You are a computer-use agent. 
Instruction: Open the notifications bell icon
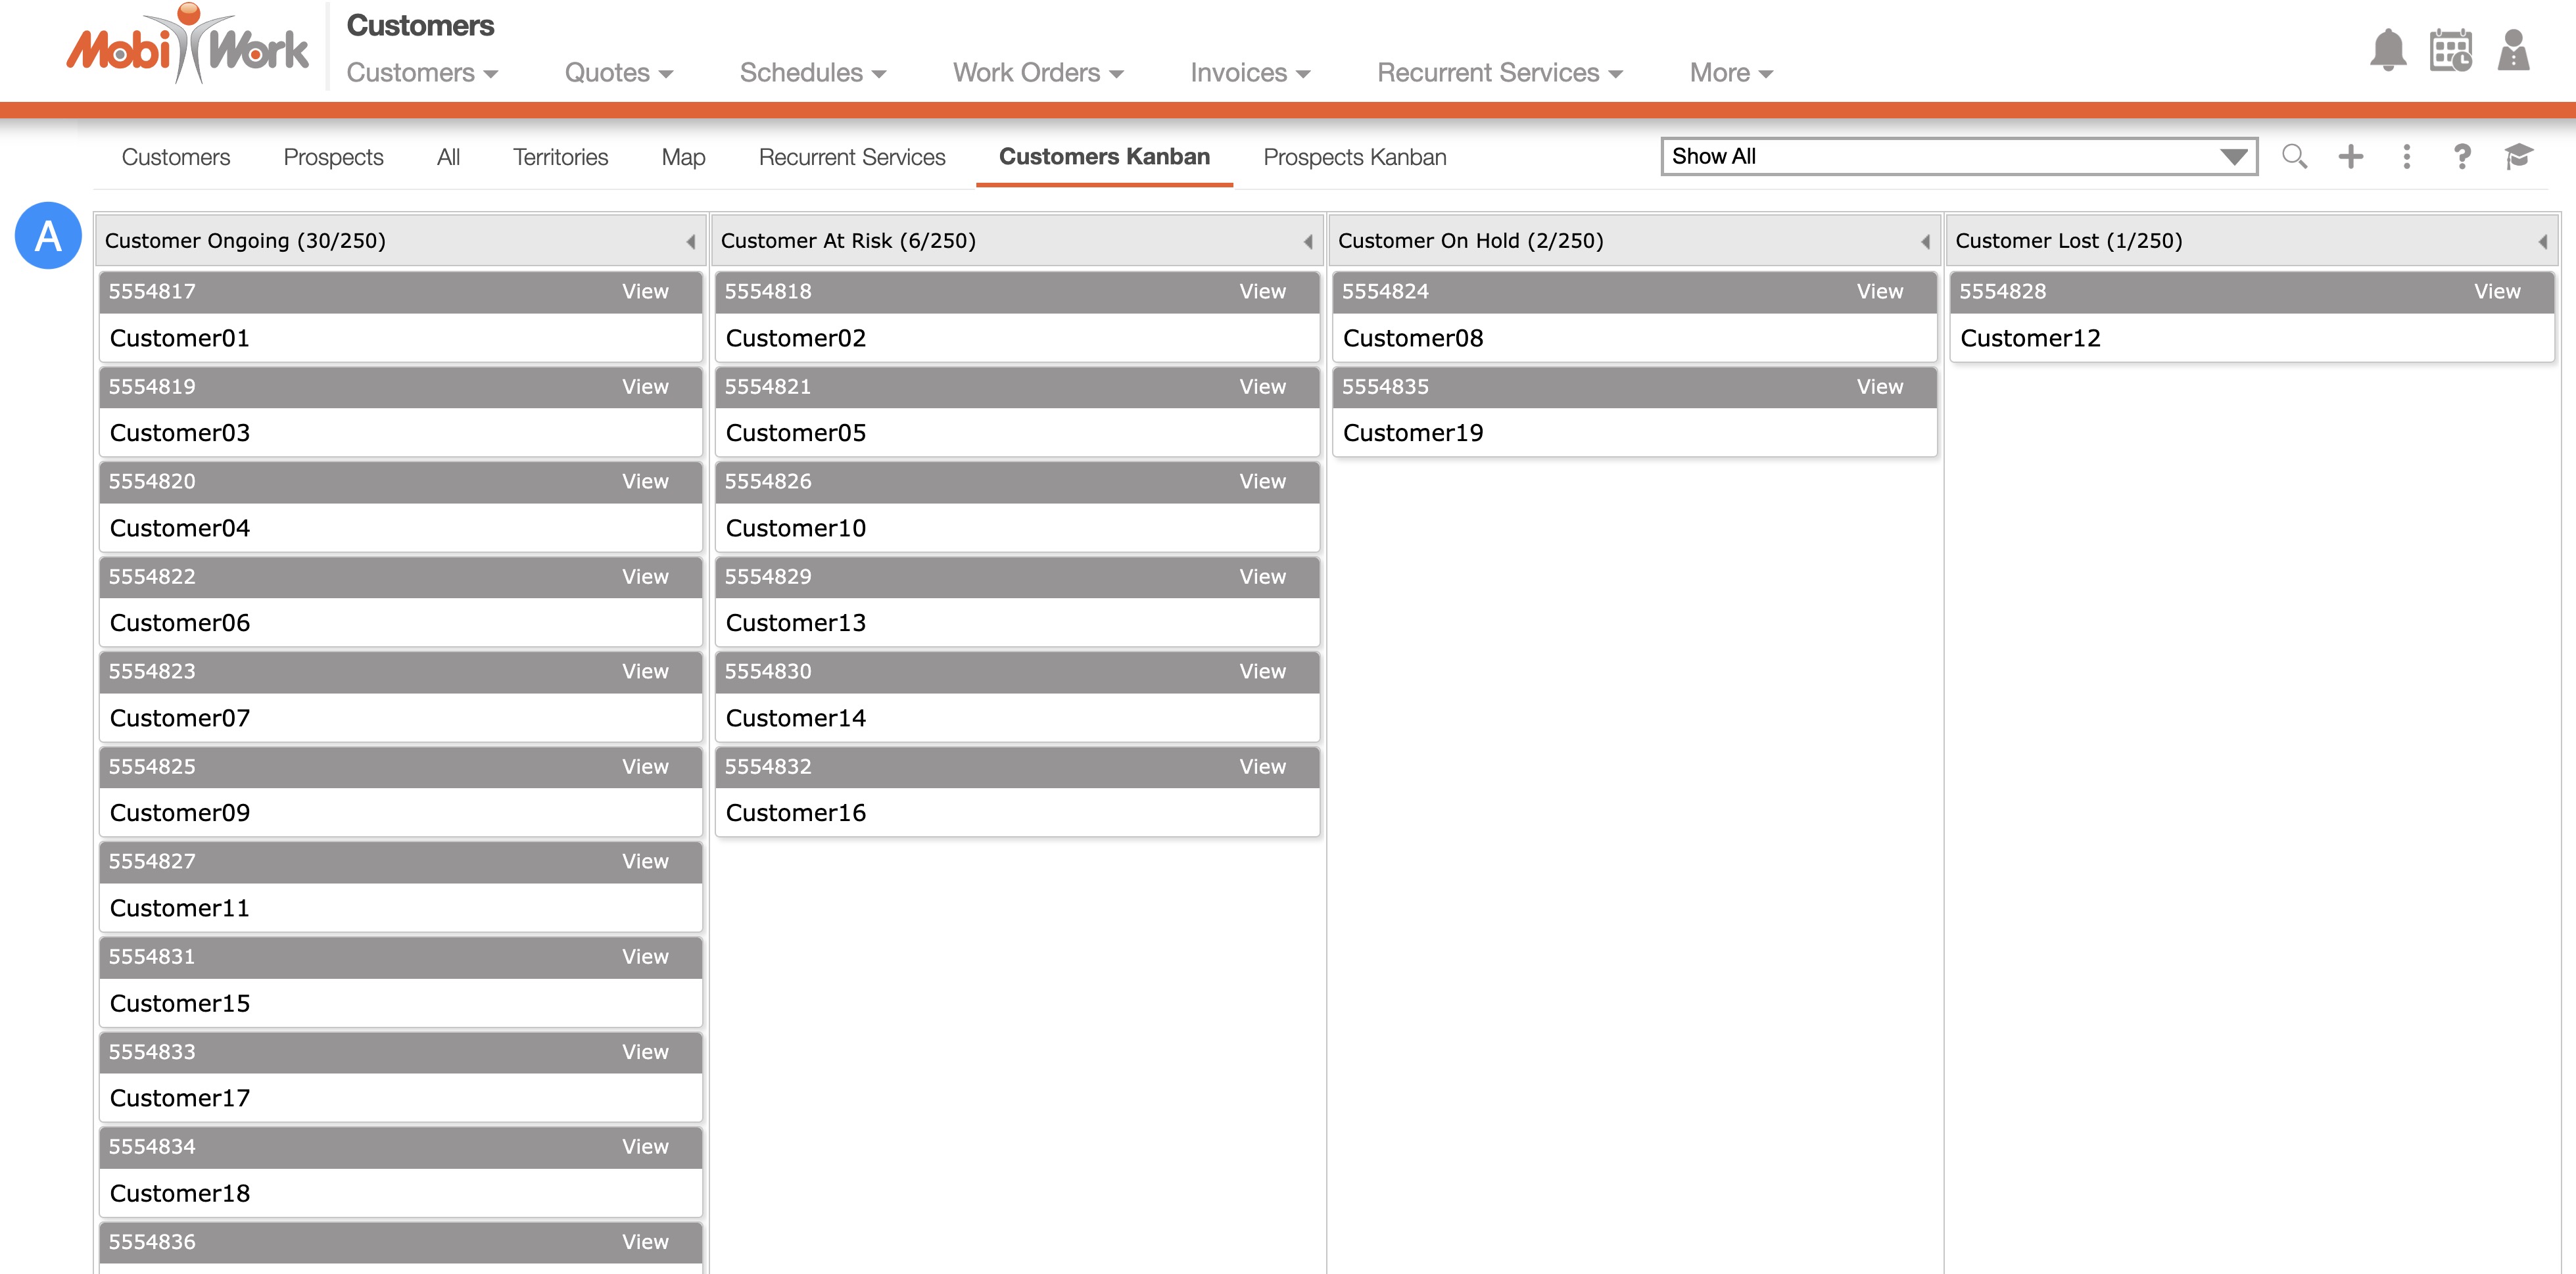pos(2387,50)
